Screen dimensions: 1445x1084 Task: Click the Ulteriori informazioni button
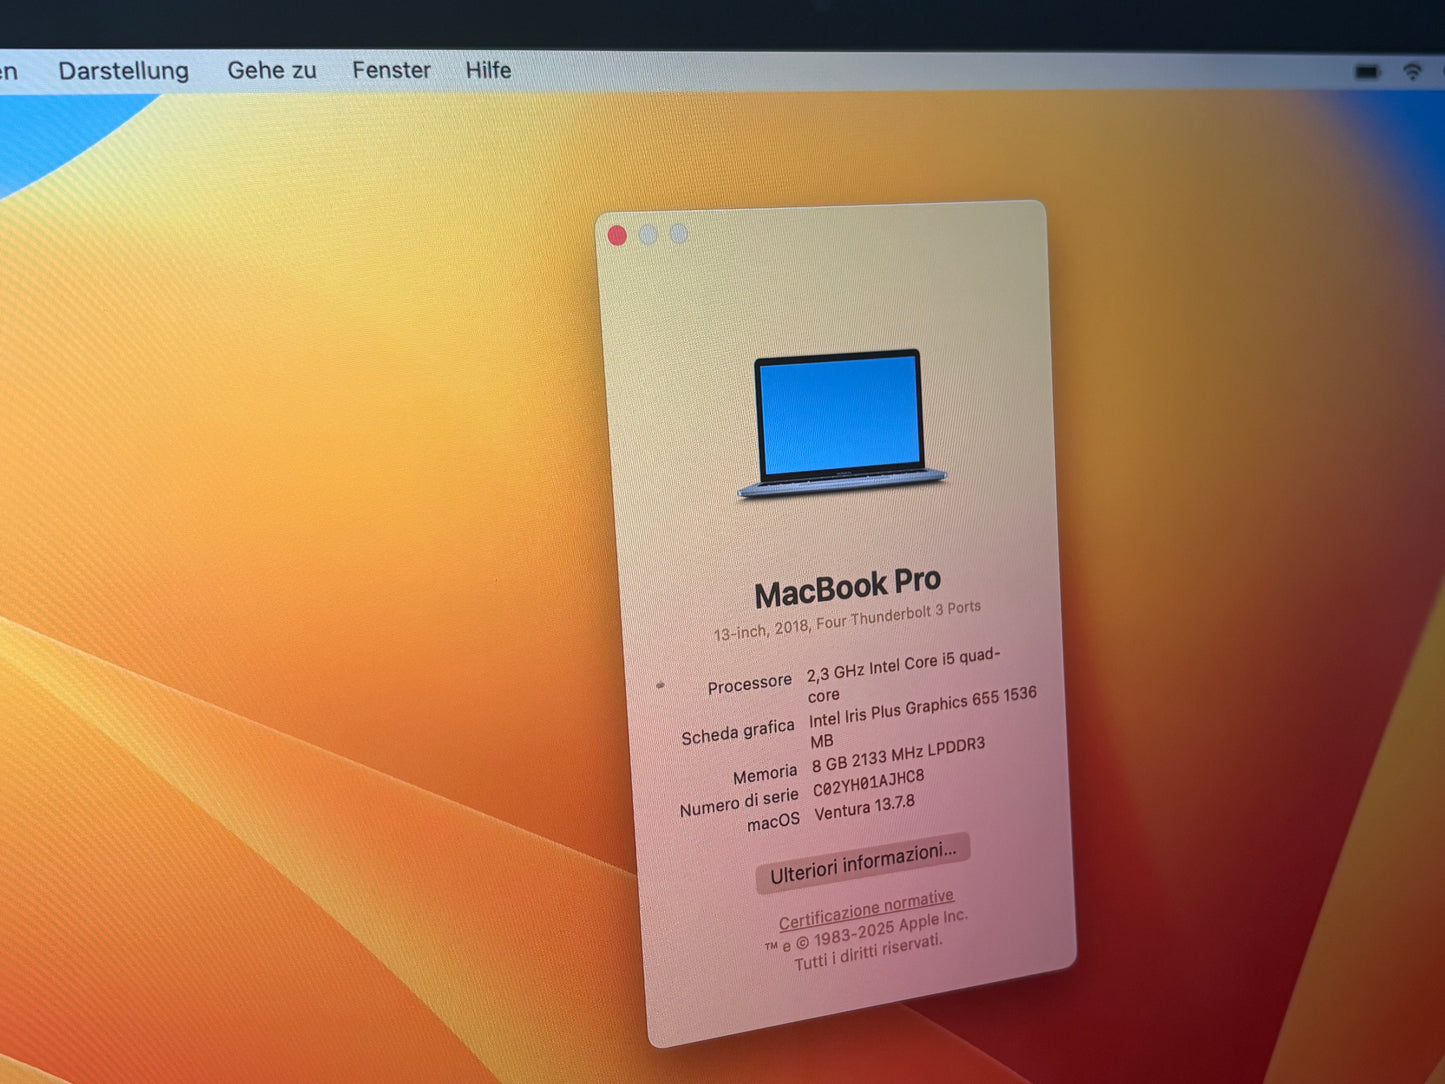pyautogui.click(x=862, y=862)
